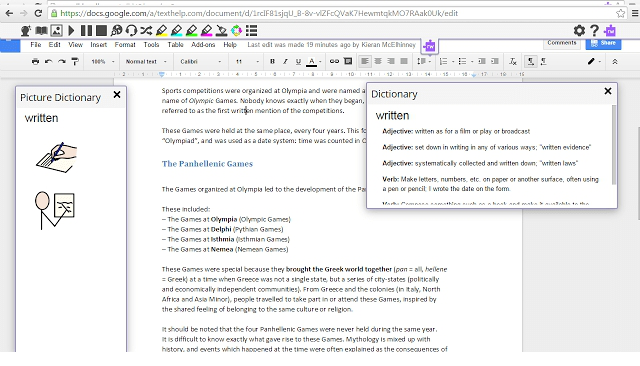Open Read&Write help question mark
Screen dimensions: 640x366
[595, 31]
